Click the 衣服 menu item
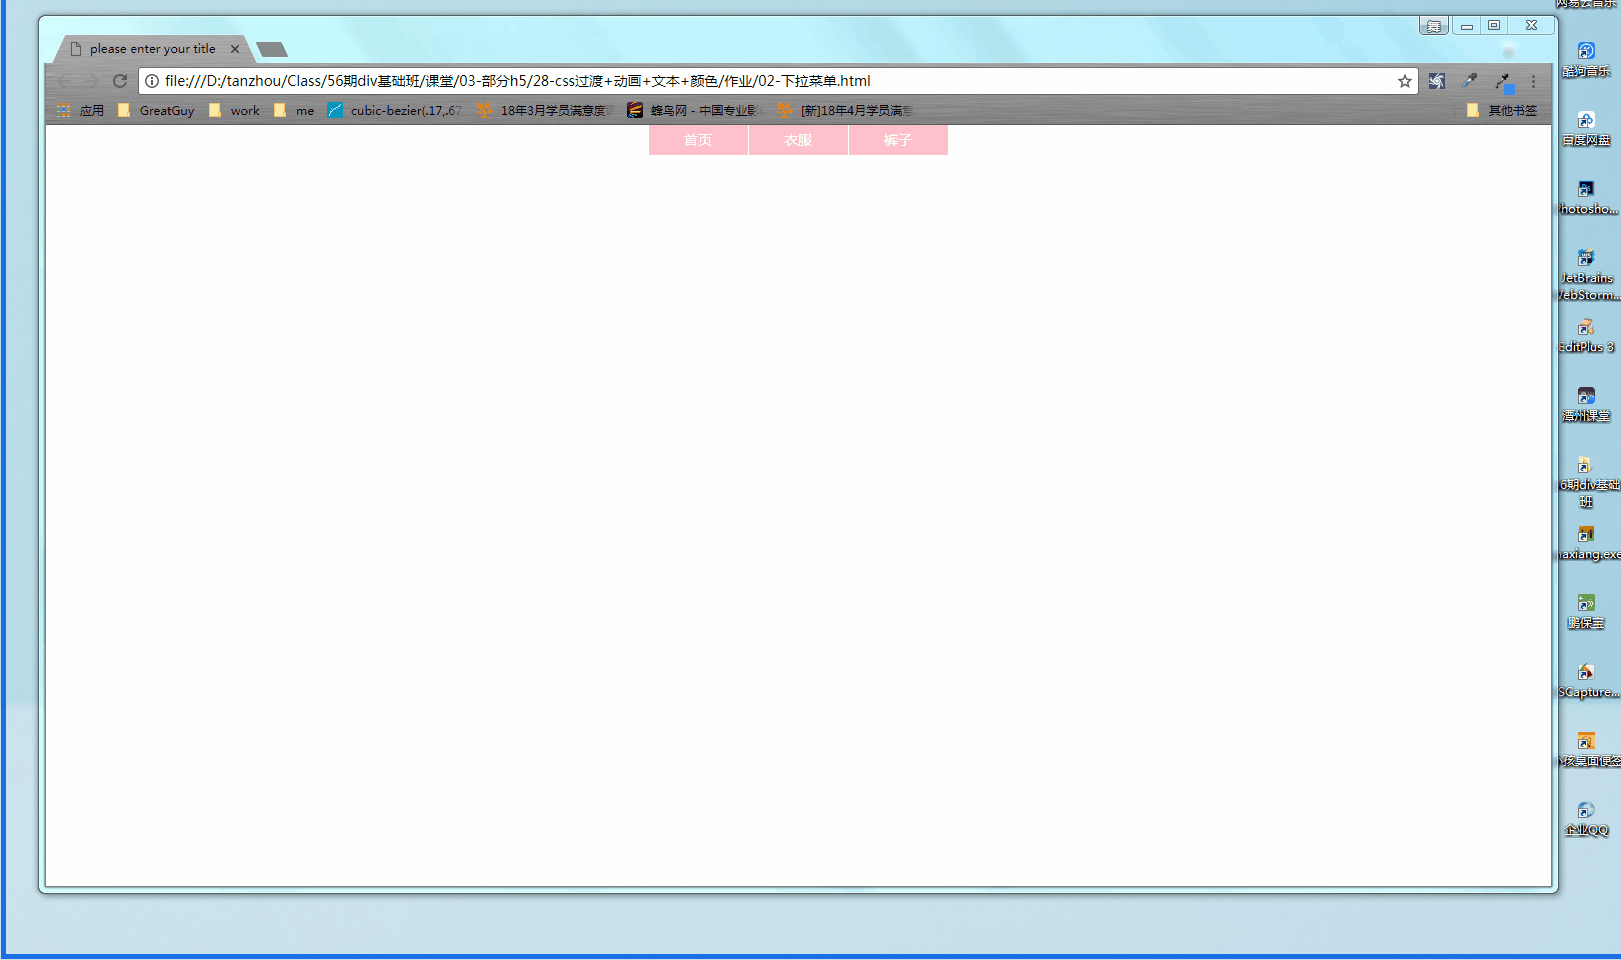 pos(798,140)
